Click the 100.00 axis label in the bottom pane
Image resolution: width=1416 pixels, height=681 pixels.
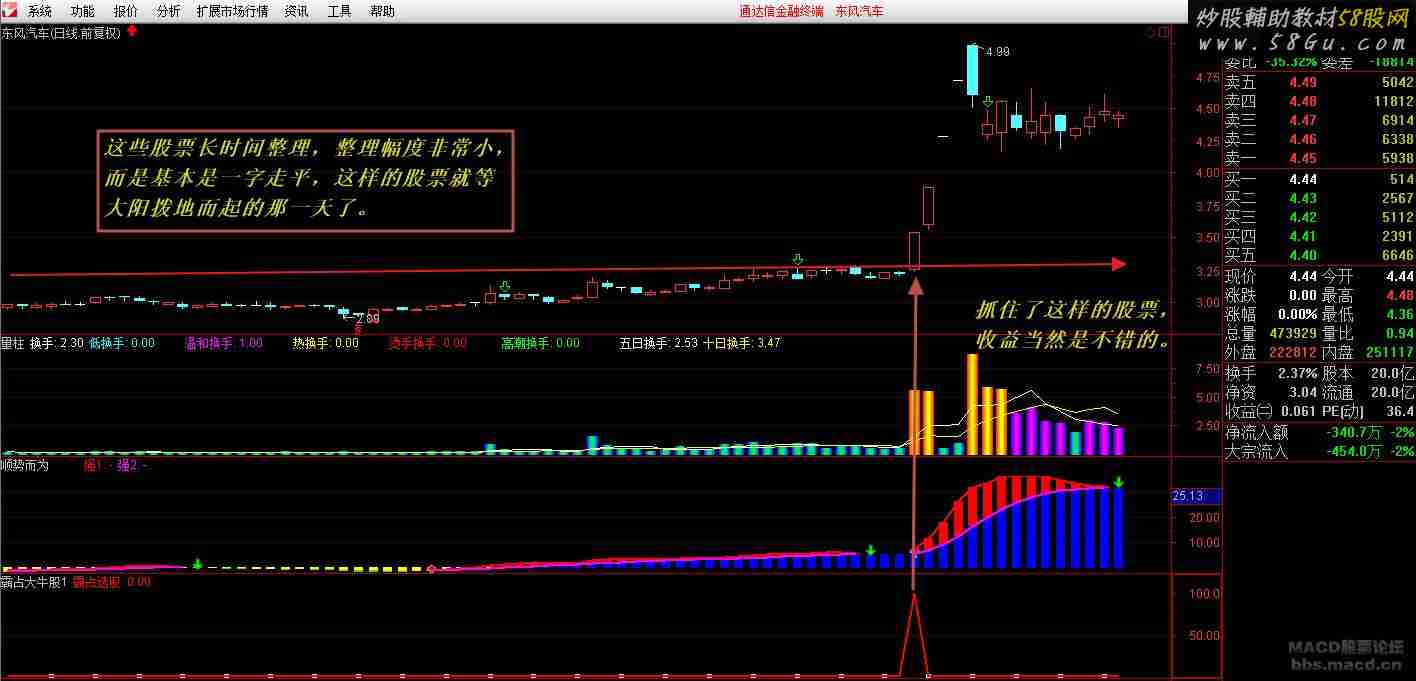[x=1204, y=593]
